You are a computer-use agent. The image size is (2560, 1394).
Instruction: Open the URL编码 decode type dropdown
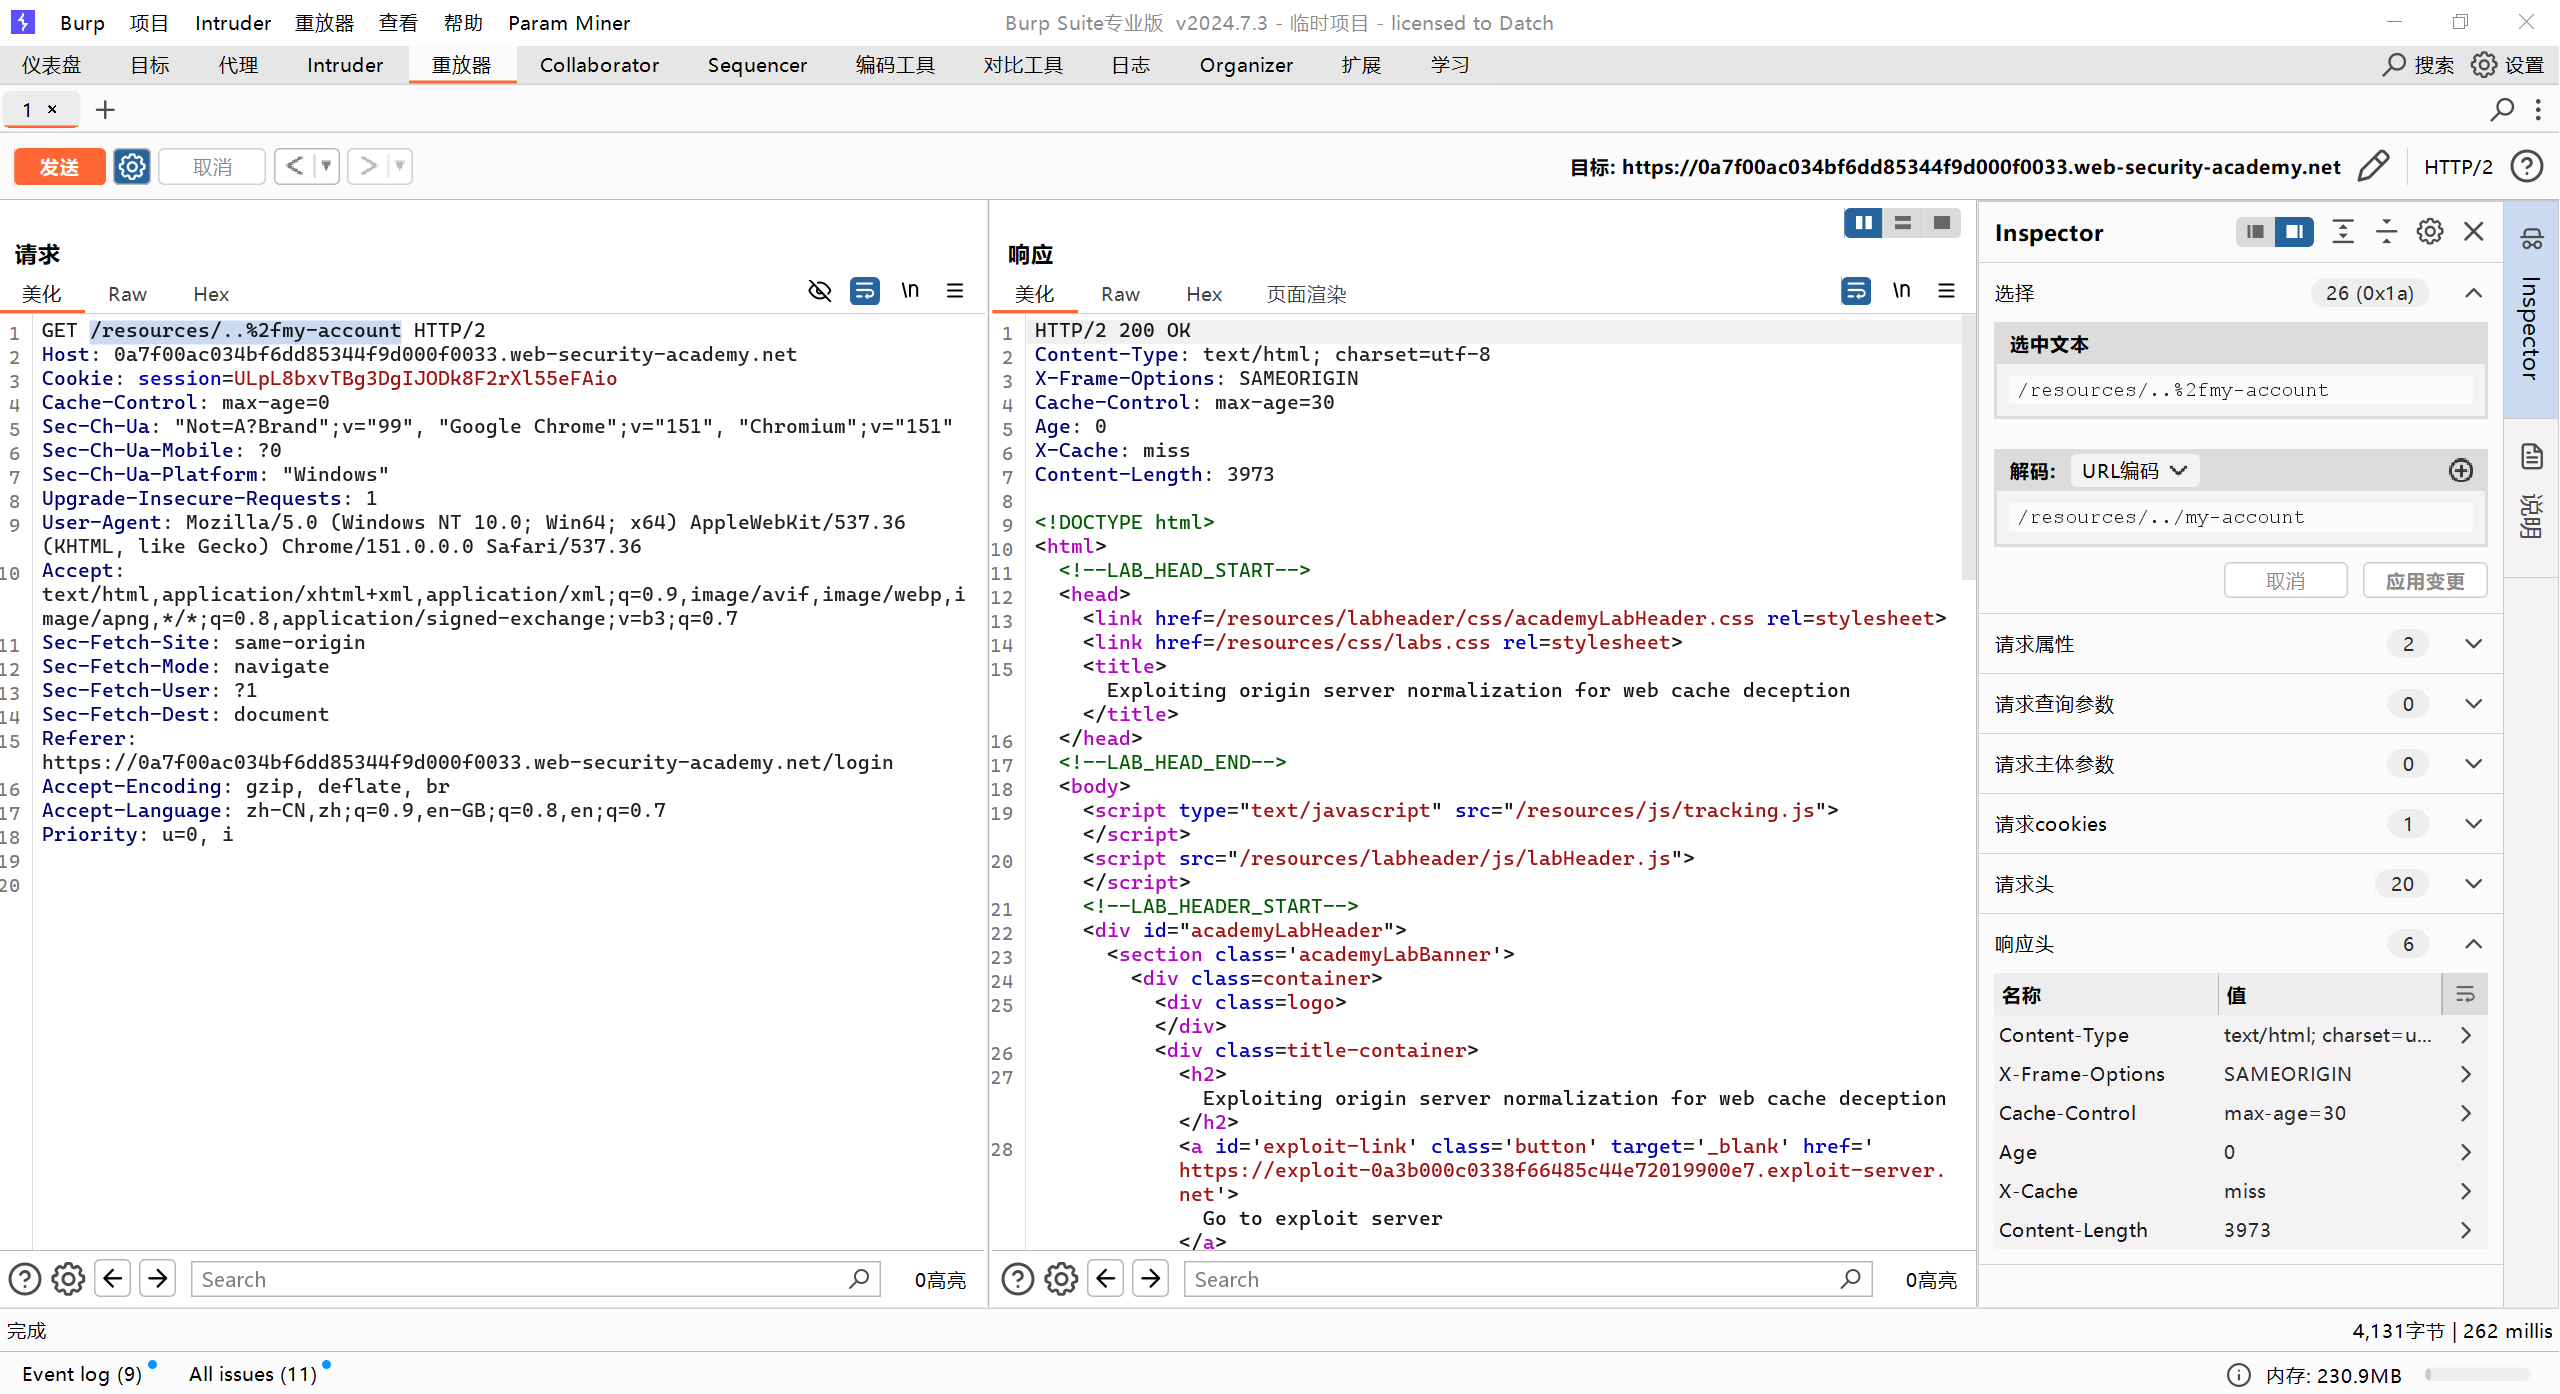click(x=2134, y=471)
